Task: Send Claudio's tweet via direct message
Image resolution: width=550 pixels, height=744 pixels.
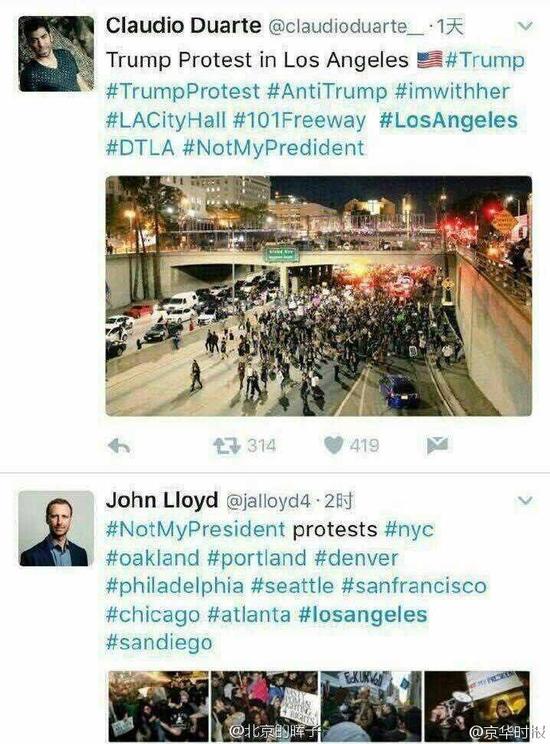Action: coord(437,445)
